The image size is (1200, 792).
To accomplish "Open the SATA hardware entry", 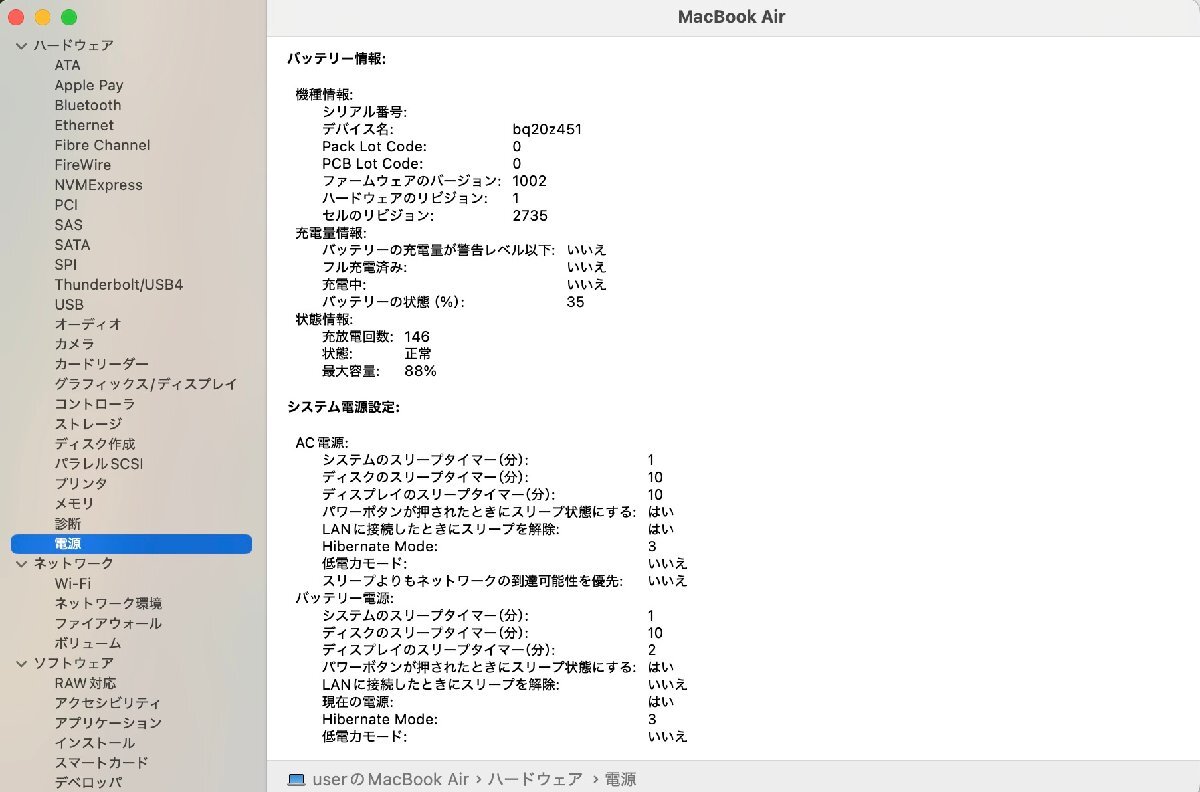I will [72, 244].
